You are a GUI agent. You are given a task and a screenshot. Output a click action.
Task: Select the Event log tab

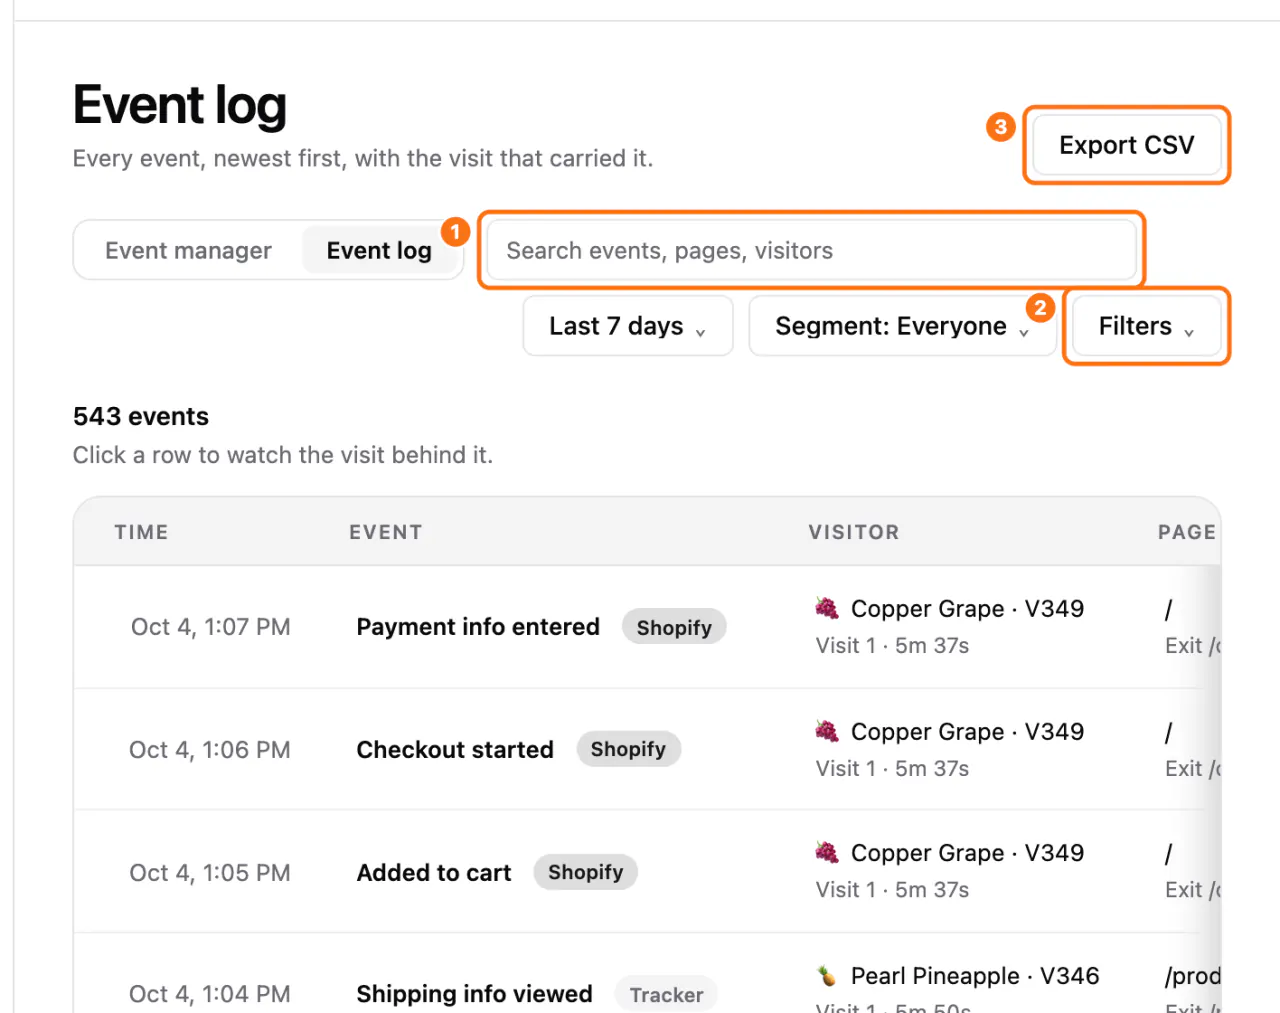(379, 250)
